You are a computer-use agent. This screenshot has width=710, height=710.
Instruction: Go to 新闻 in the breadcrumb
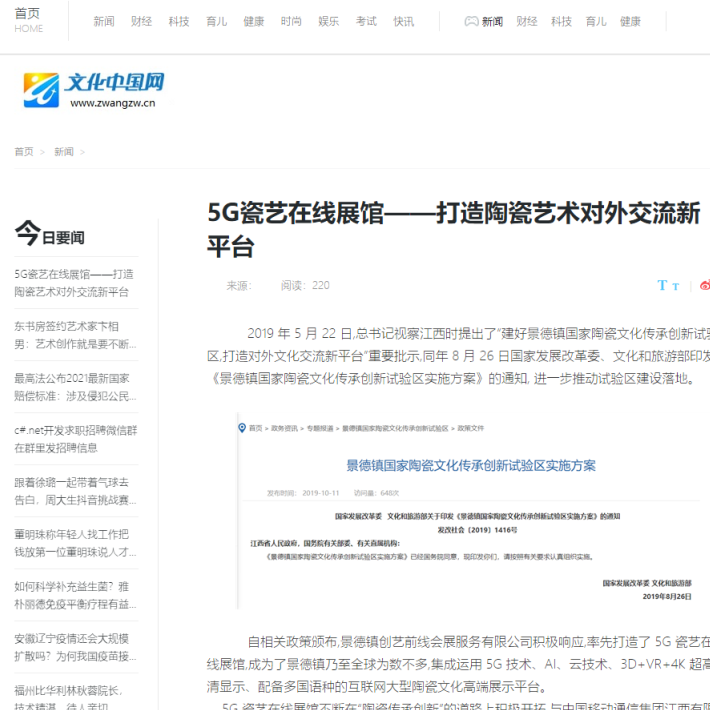point(64,152)
